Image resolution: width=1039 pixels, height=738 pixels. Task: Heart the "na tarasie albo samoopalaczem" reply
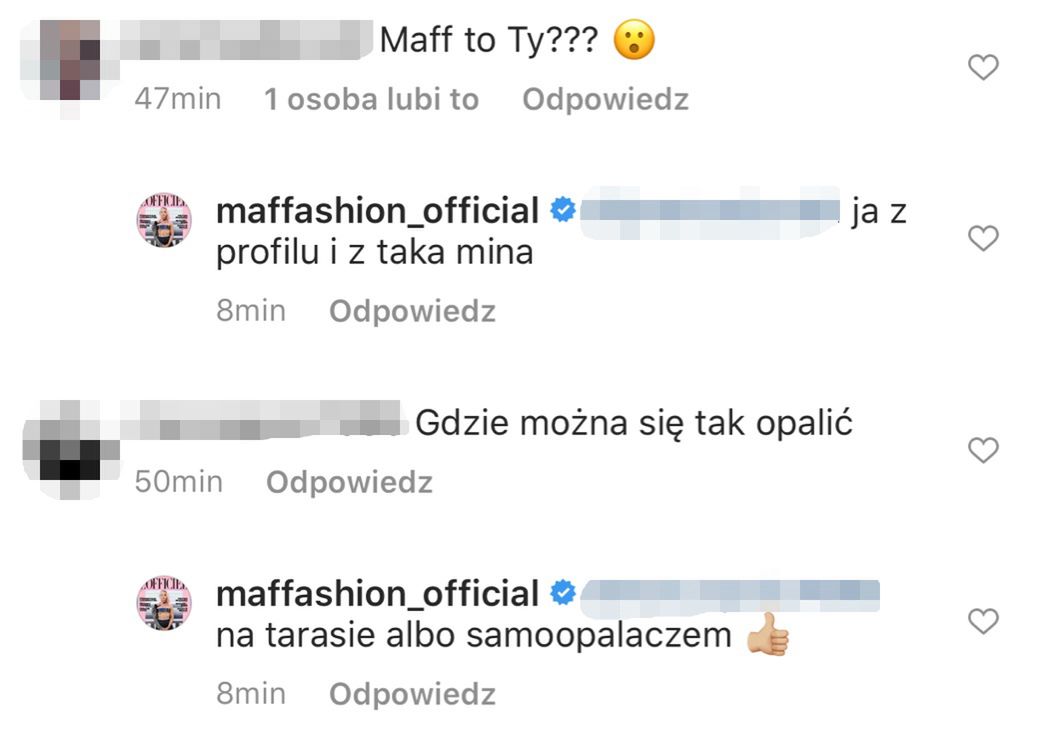(x=984, y=621)
